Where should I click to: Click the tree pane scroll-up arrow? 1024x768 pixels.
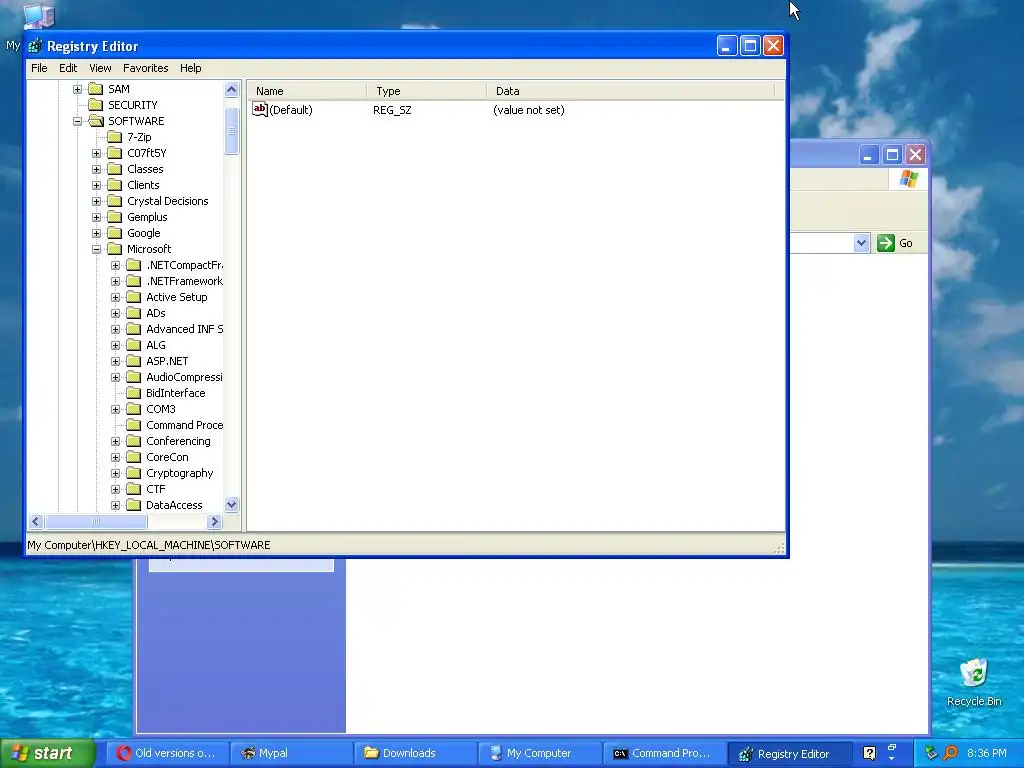point(232,89)
